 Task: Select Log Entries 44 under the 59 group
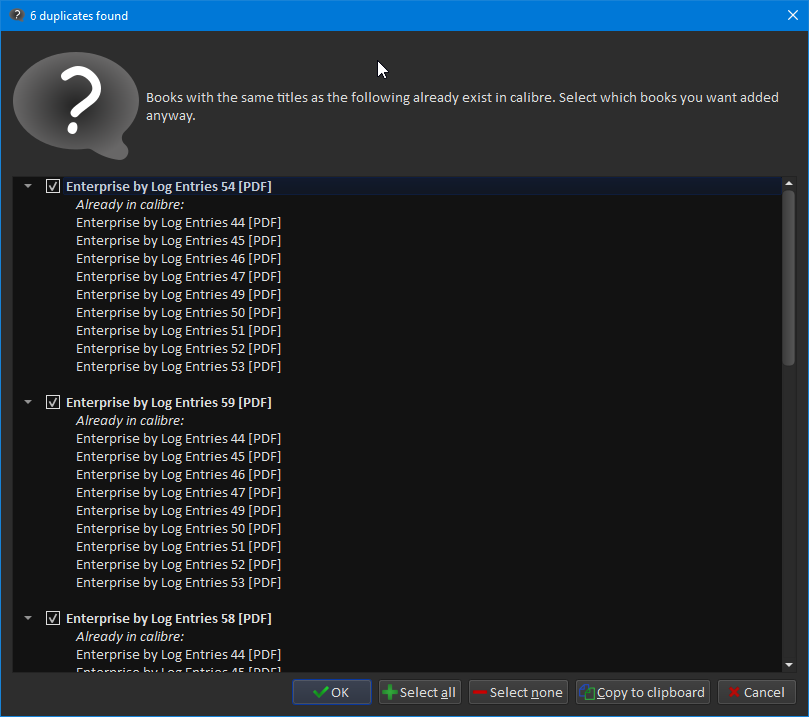179,438
